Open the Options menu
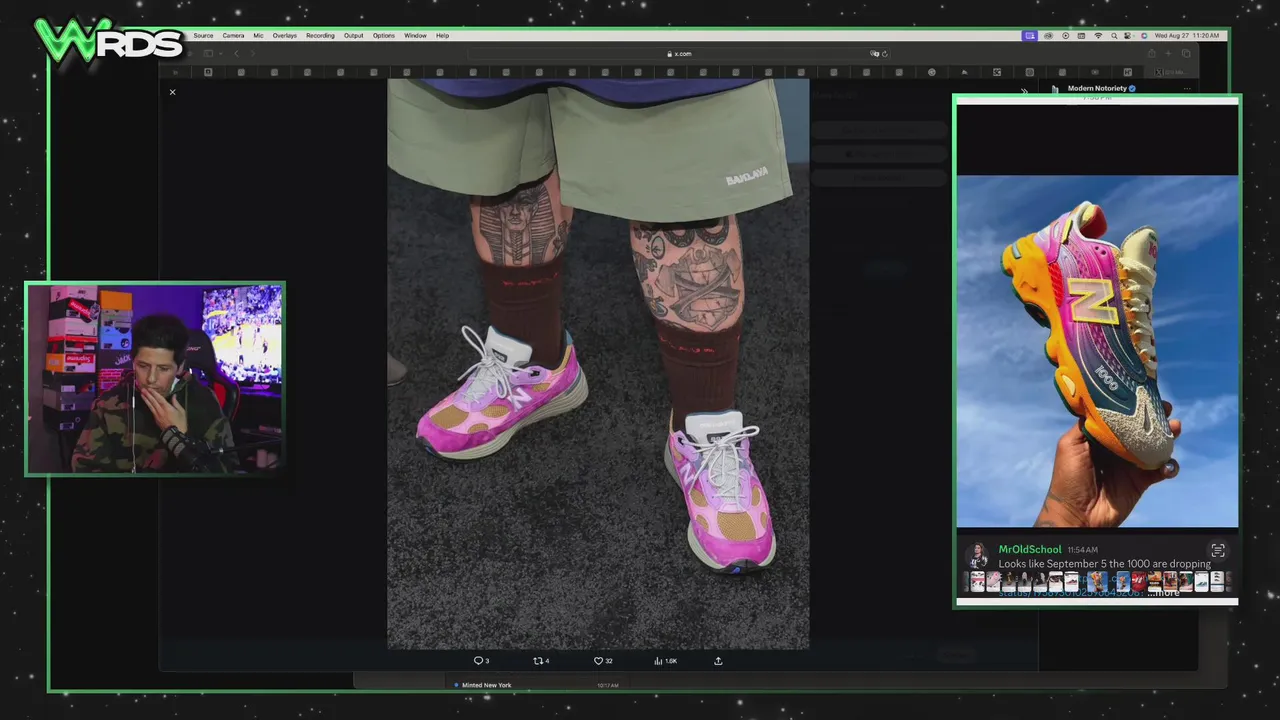The height and width of the screenshot is (720, 1280). 384,36
